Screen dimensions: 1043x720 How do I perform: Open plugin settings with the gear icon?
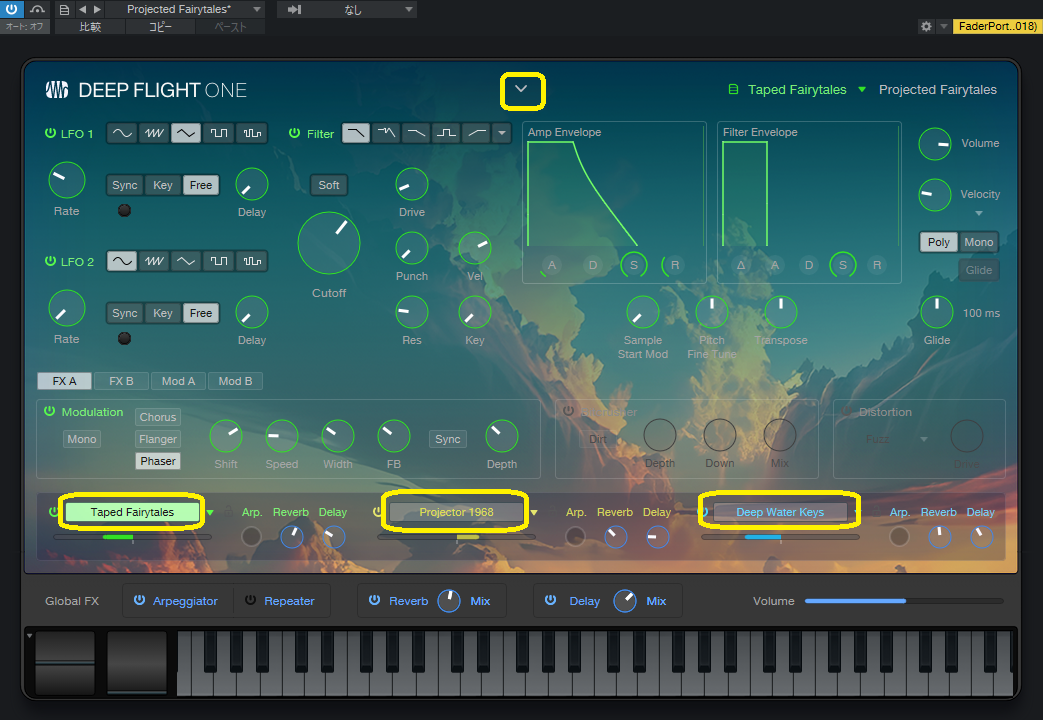pos(926,26)
